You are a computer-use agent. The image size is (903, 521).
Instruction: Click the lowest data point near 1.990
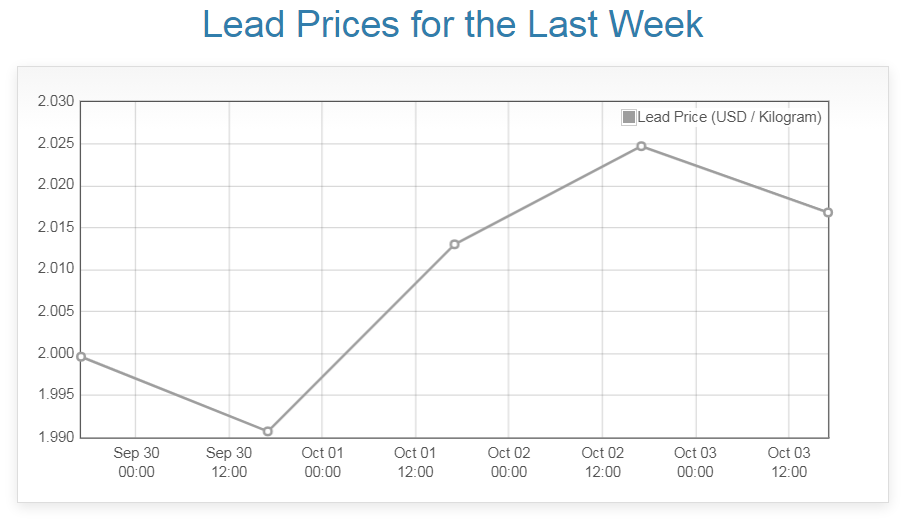[267, 431]
